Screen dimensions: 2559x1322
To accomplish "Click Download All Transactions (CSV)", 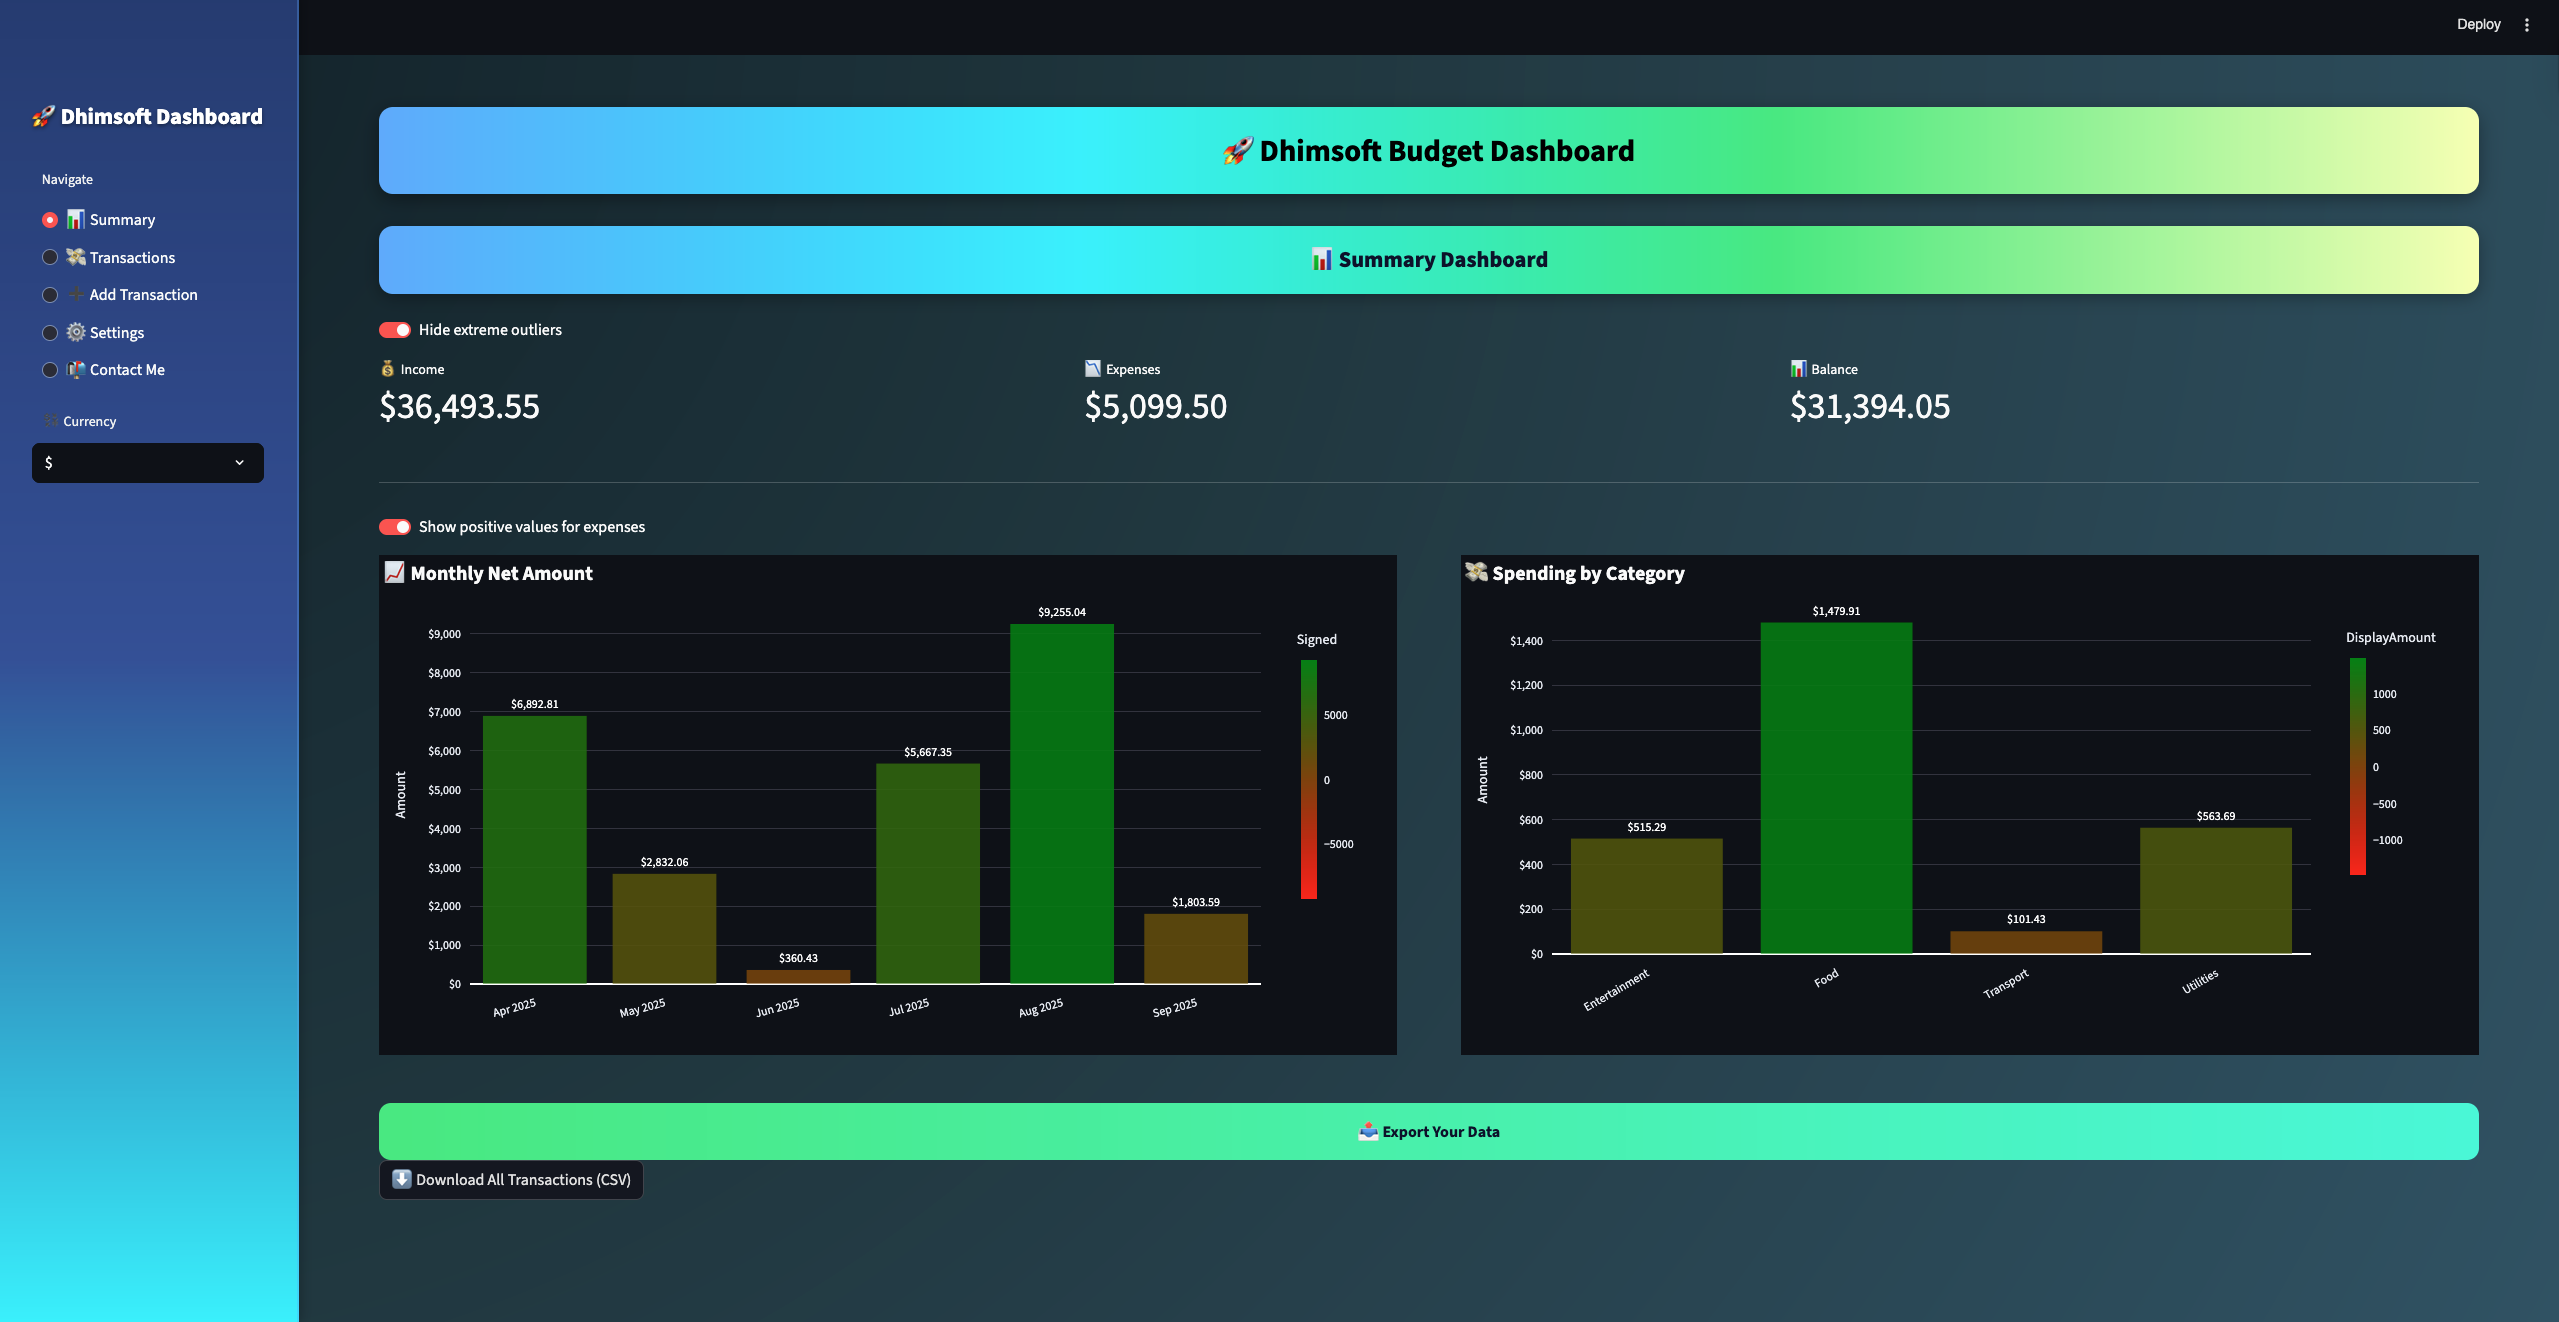I will (x=510, y=1179).
